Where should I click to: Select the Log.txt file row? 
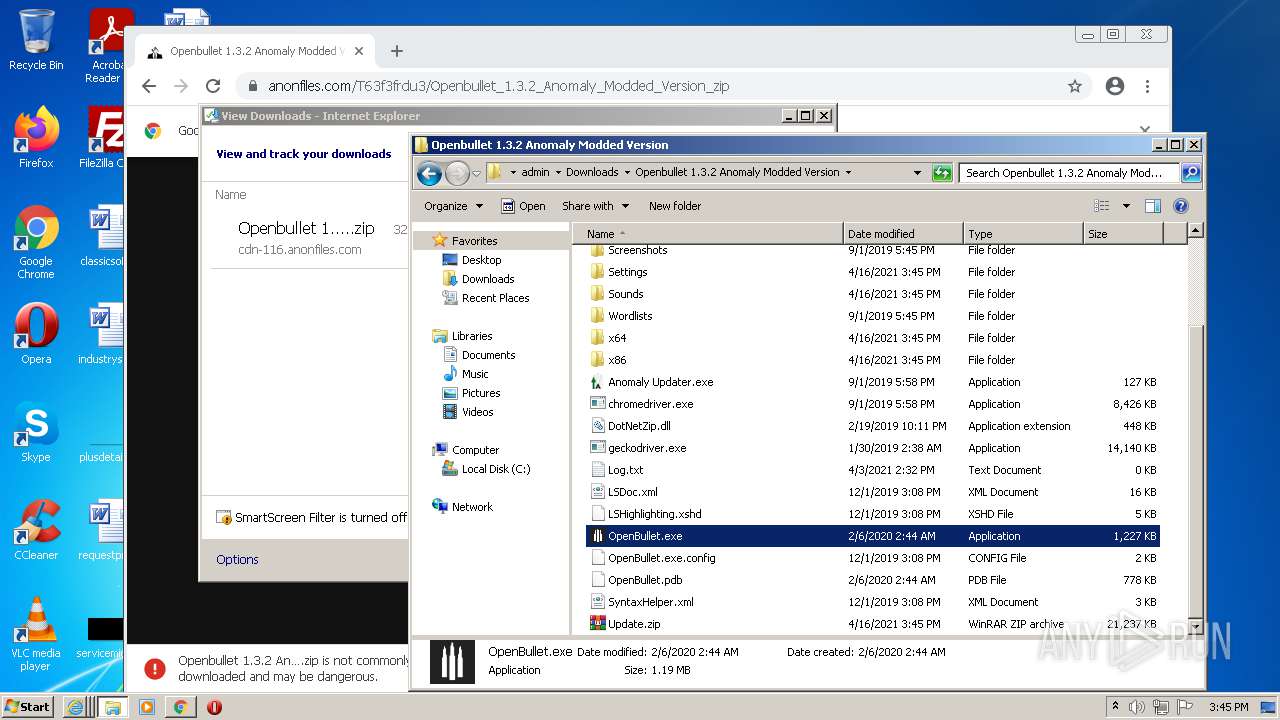coord(873,470)
